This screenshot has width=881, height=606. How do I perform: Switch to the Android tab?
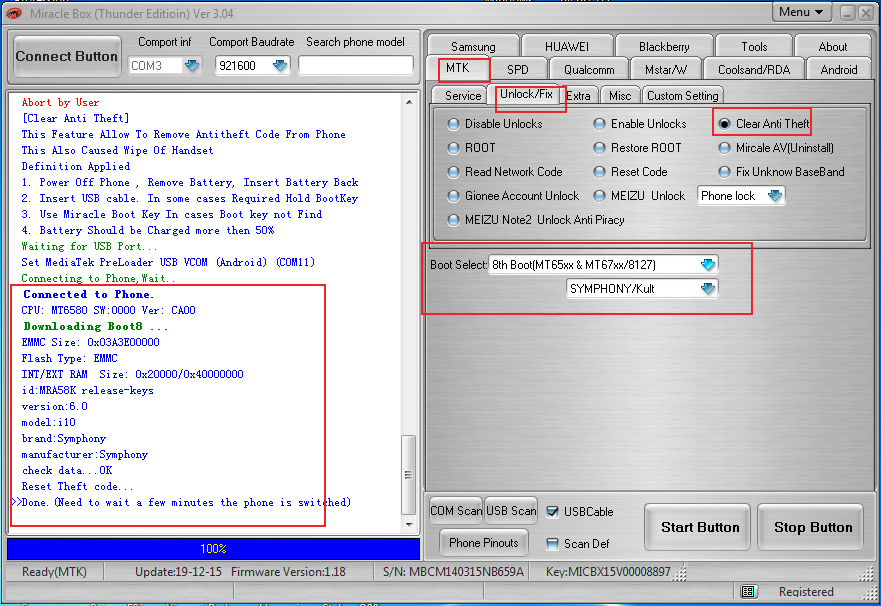pyautogui.click(x=839, y=70)
